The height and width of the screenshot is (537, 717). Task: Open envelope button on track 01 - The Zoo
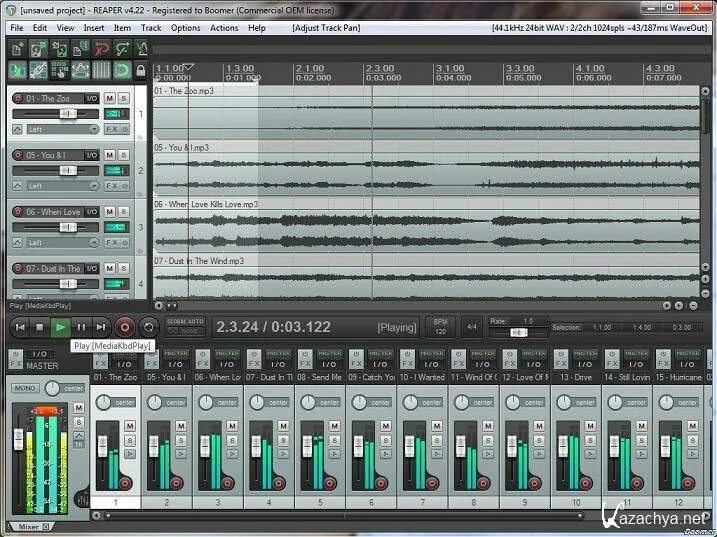coord(17,129)
